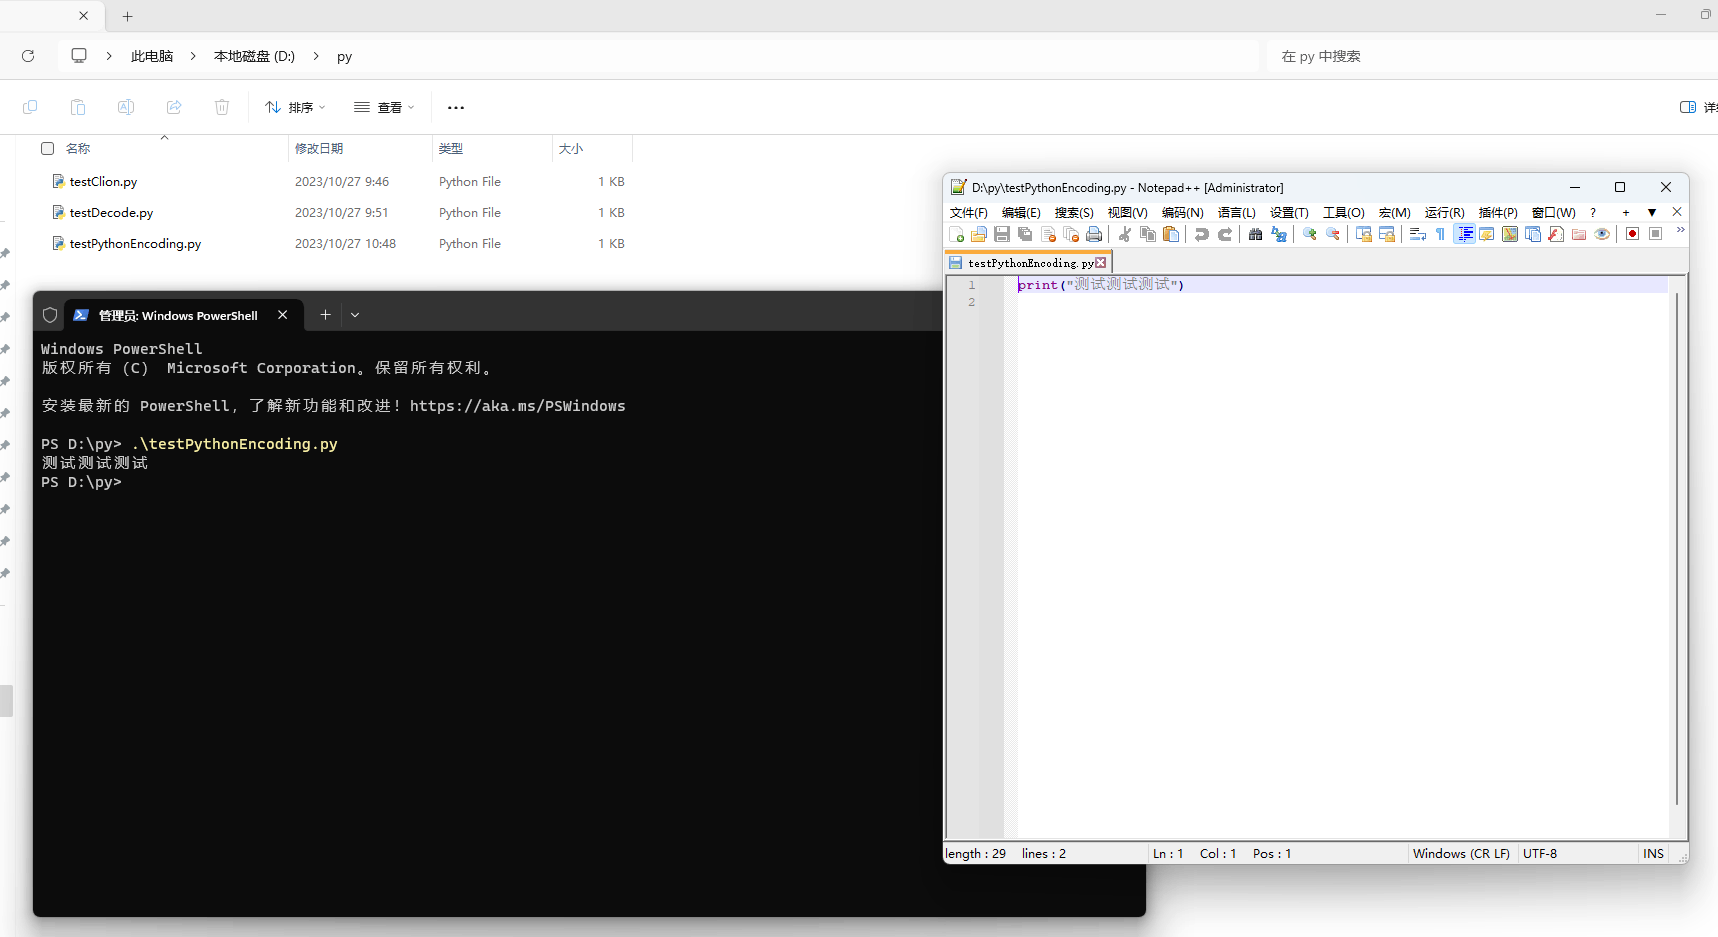The image size is (1718, 937).
Task: Toggle Word Wrap in Notepad++ toolbar
Action: click(x=1419, y=233)
